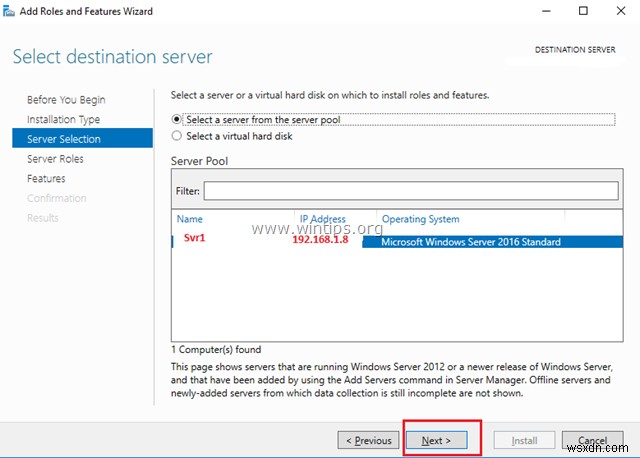640x458 pixels.
Task: Click the wizard icon in title bar
Action: tap(10, 10)
